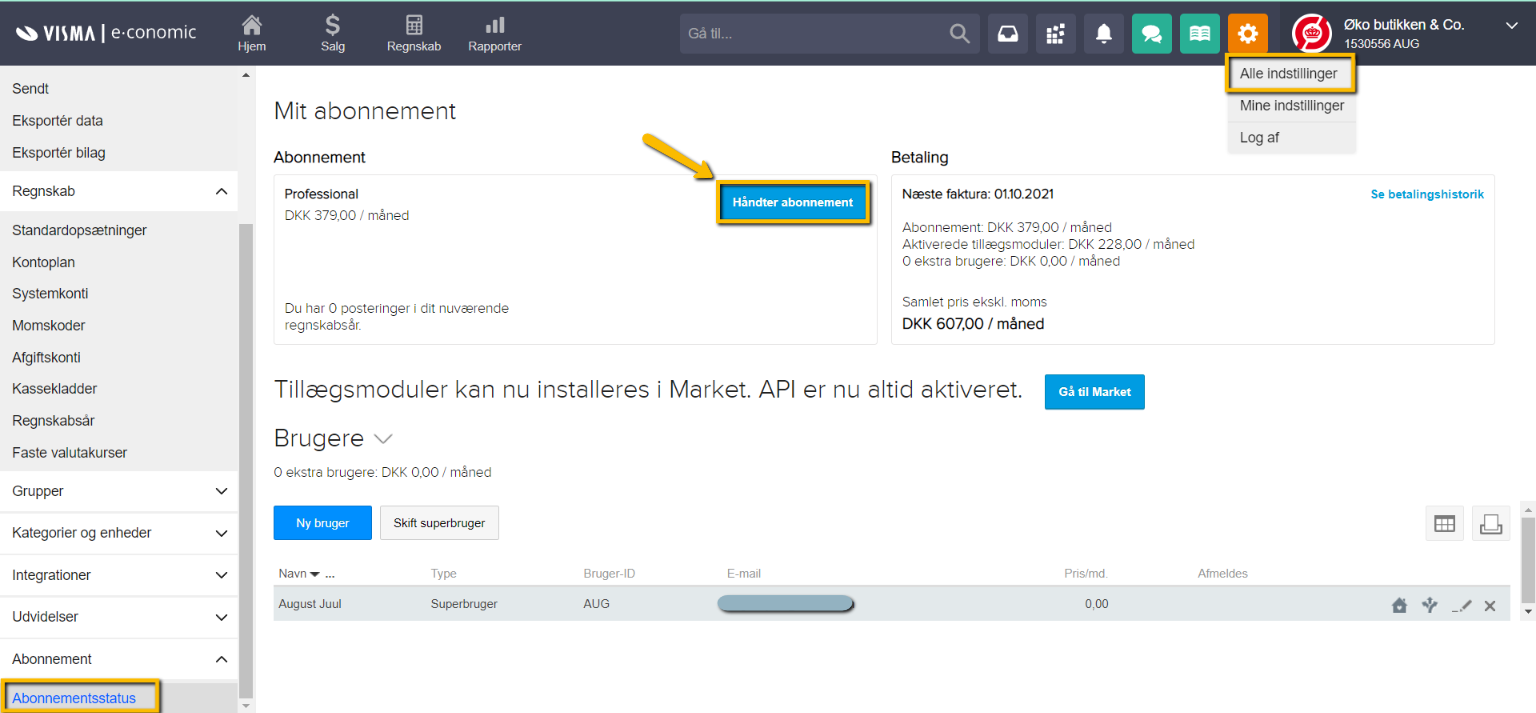Collapse the Regnskab sidebar section

click(x=221, y=191)
